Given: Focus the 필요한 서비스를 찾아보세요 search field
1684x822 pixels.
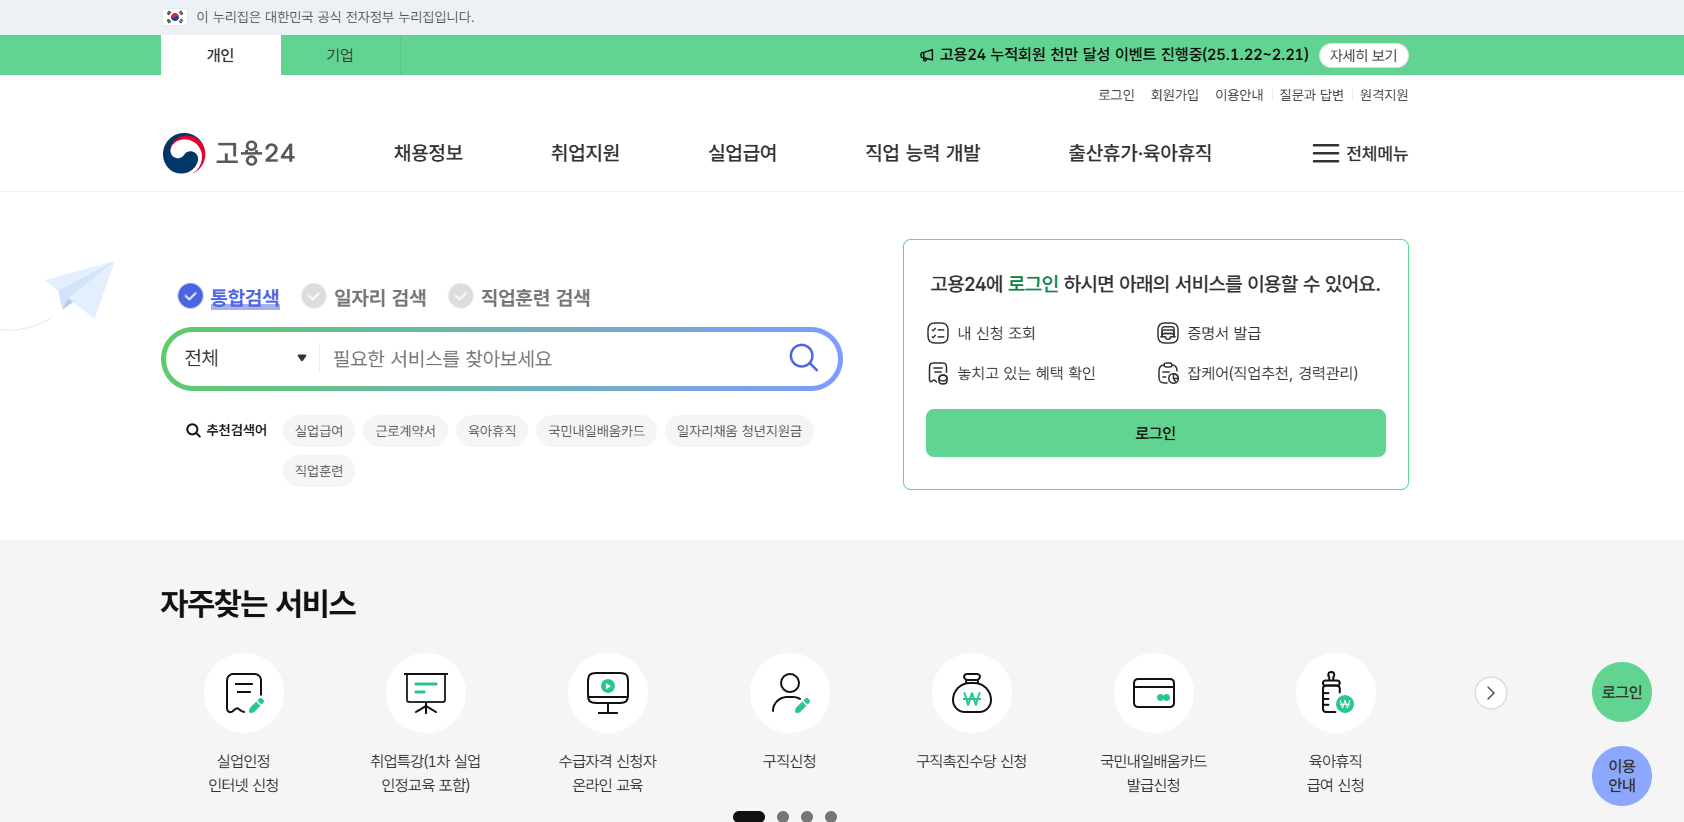Looking at the screenshot, I should click(x=553, y=358).
